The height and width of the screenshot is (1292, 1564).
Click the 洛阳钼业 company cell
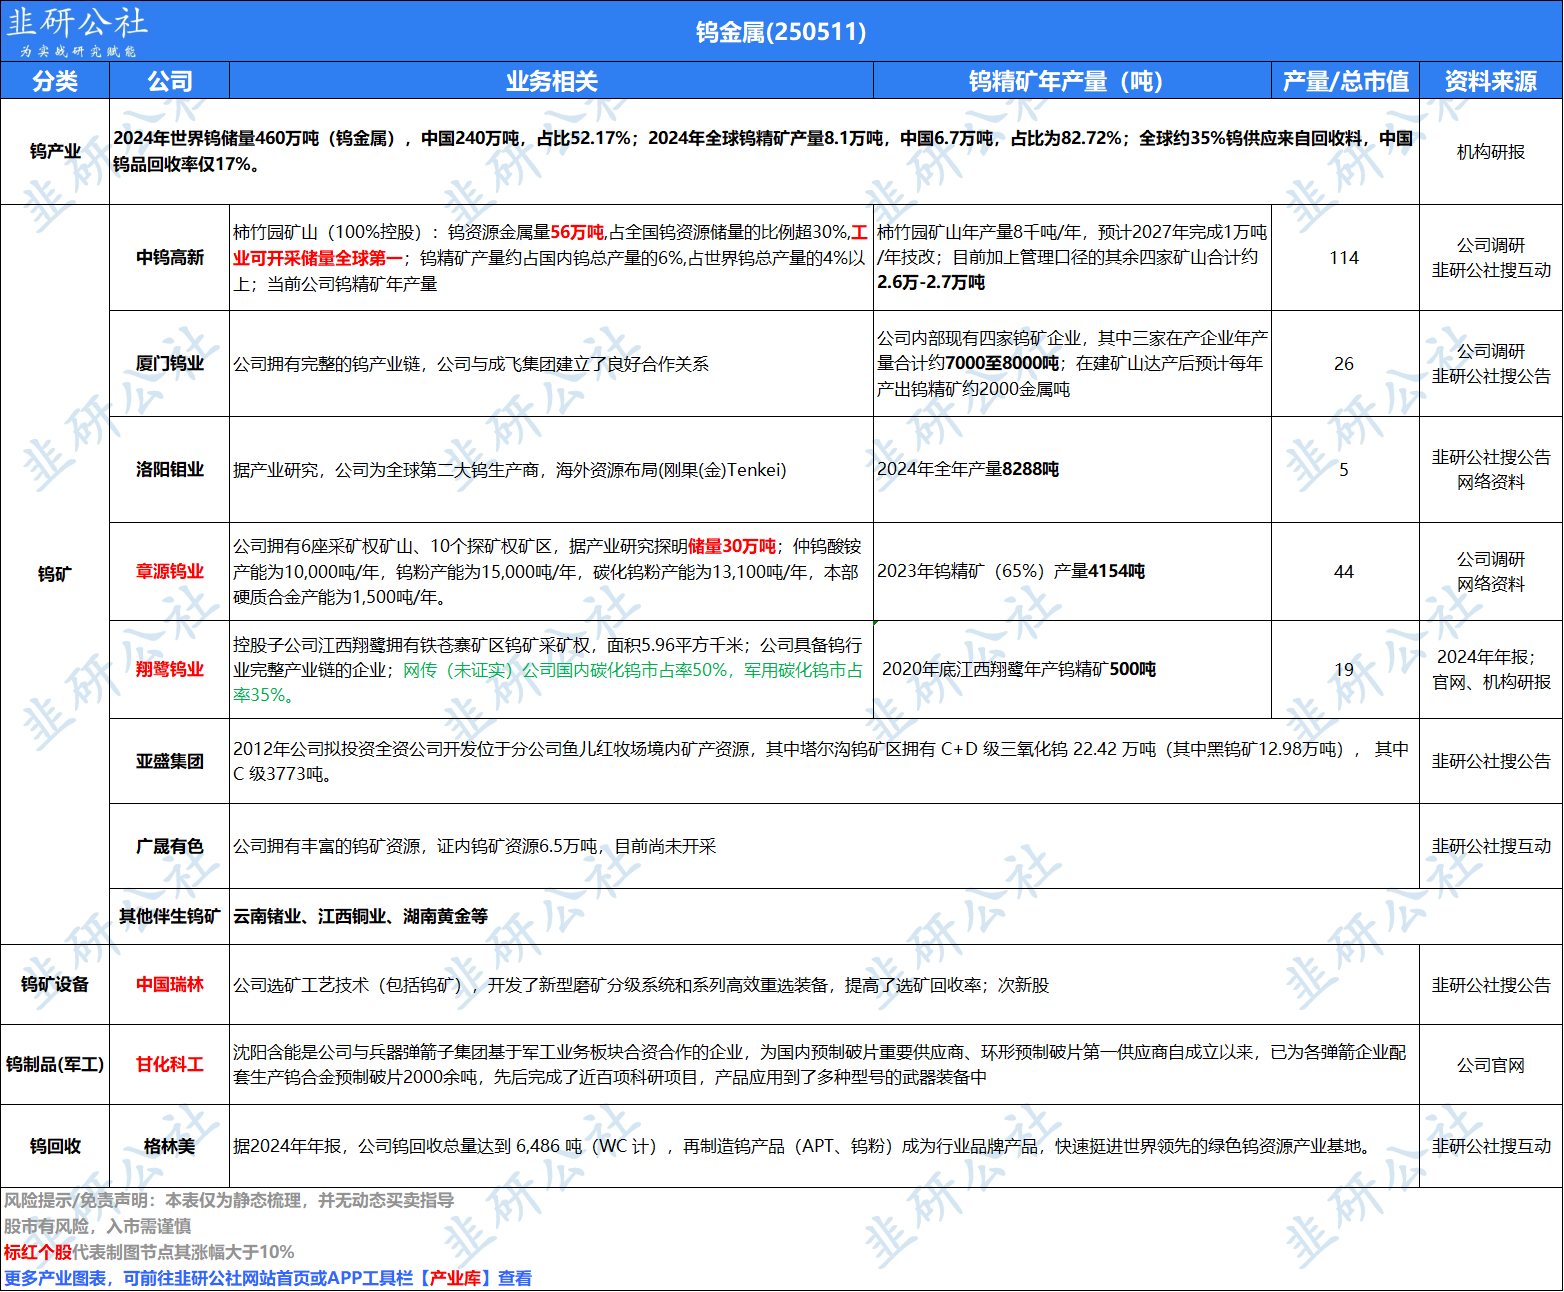[x=169, y=470]
